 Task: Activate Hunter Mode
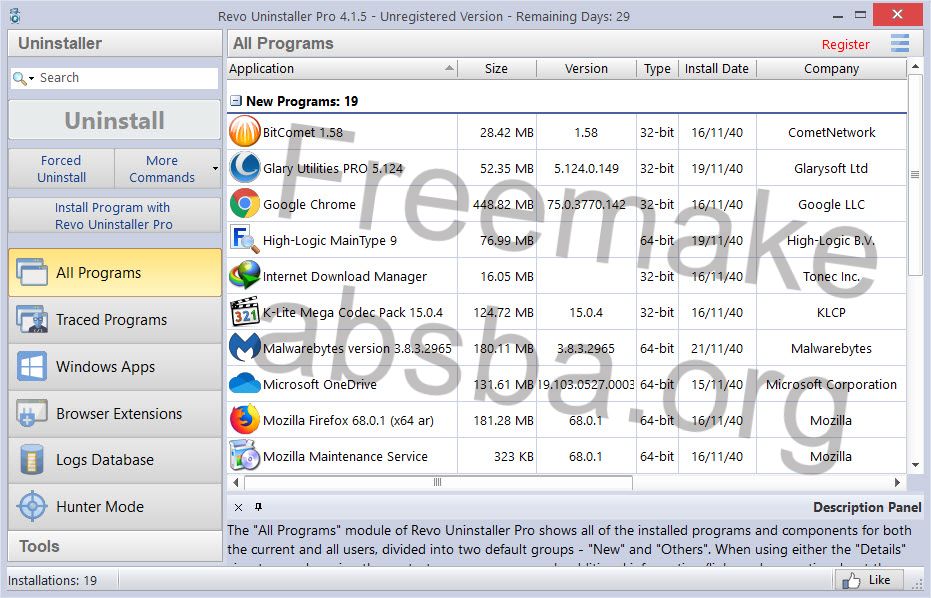pyautogui.click(x=115, y=507)
